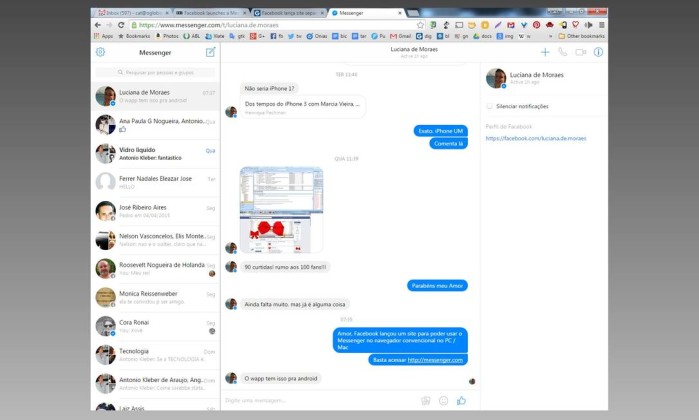Switch to the Inbox (597) tab
Viewport: 699px width, 420px height.
click(132, 13)
